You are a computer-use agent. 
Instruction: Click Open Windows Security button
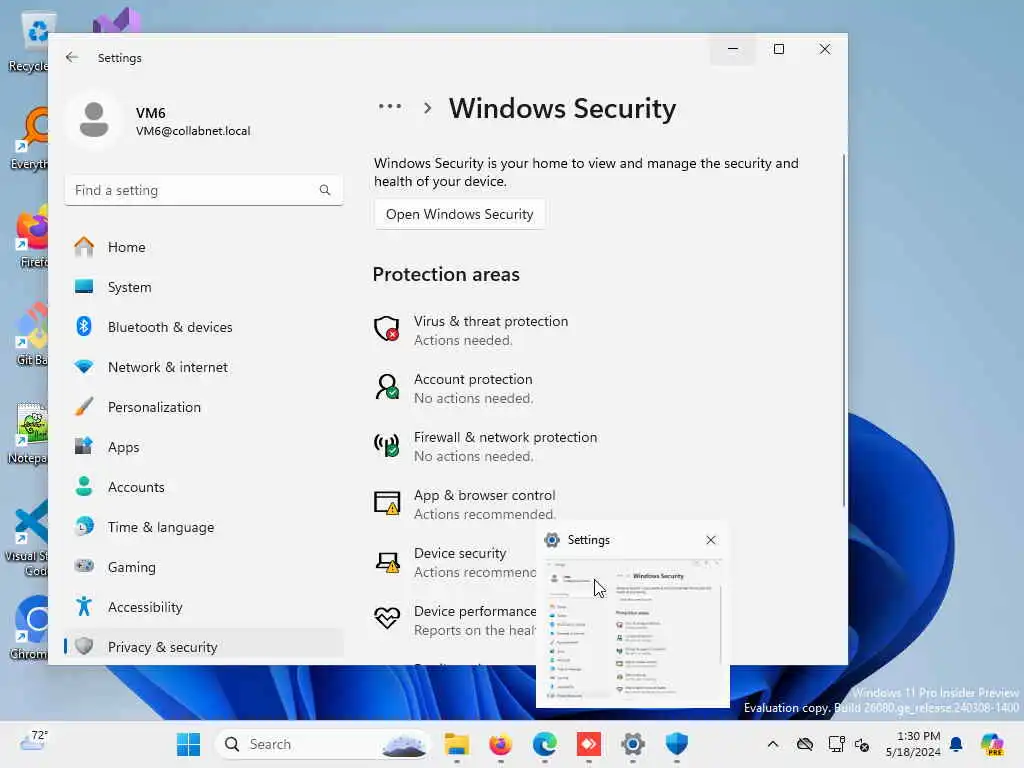coord(460,214)
